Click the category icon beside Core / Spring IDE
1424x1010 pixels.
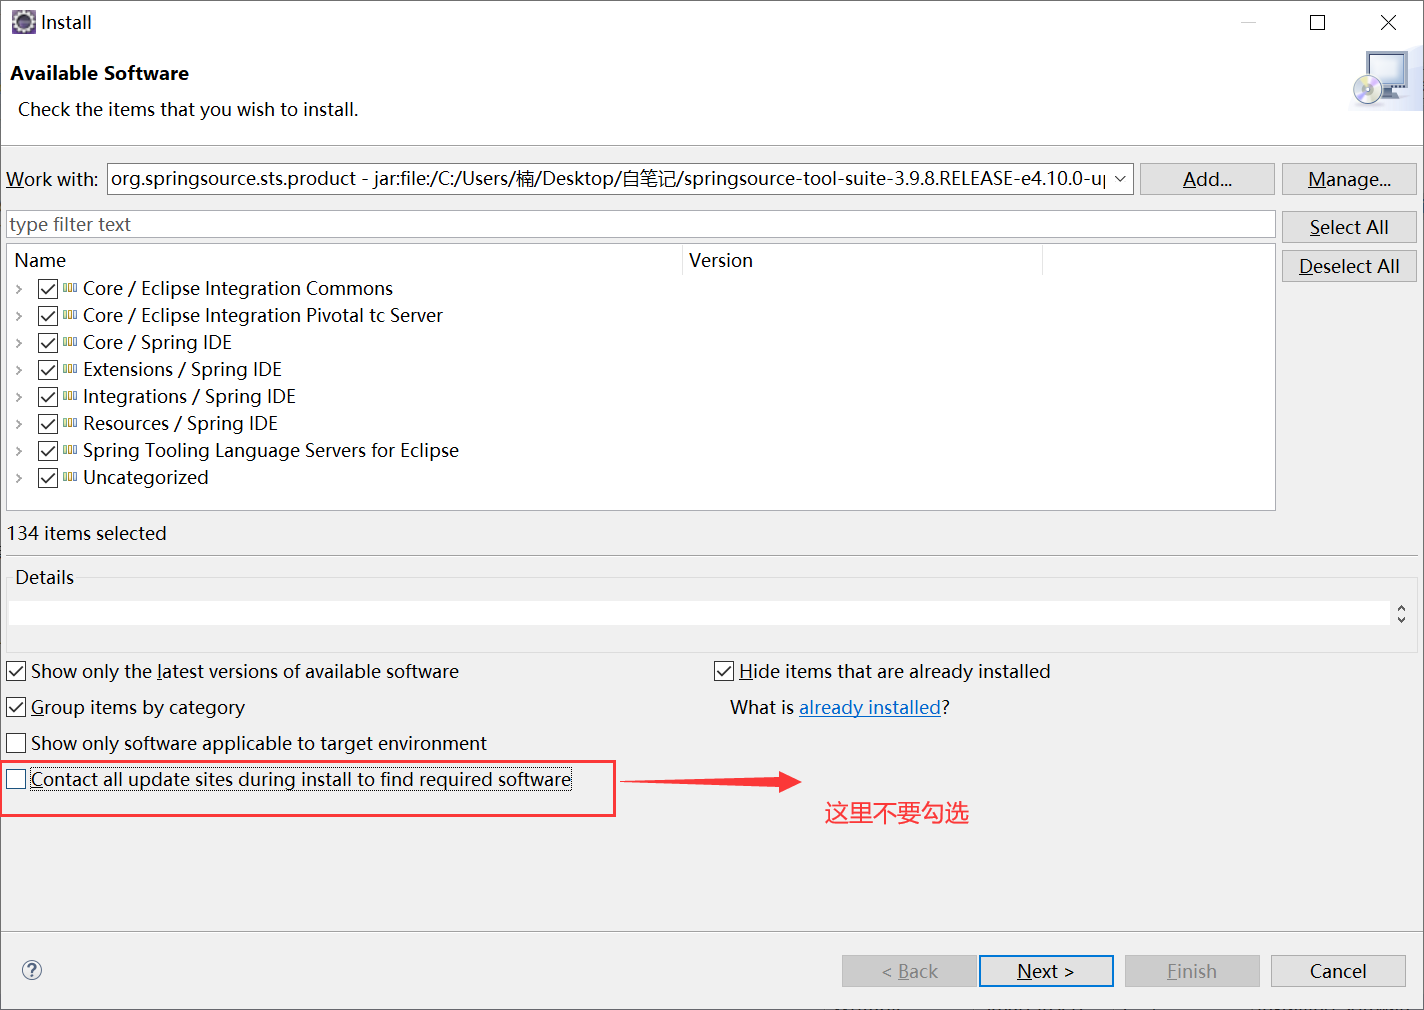click(x=70, y=342)
